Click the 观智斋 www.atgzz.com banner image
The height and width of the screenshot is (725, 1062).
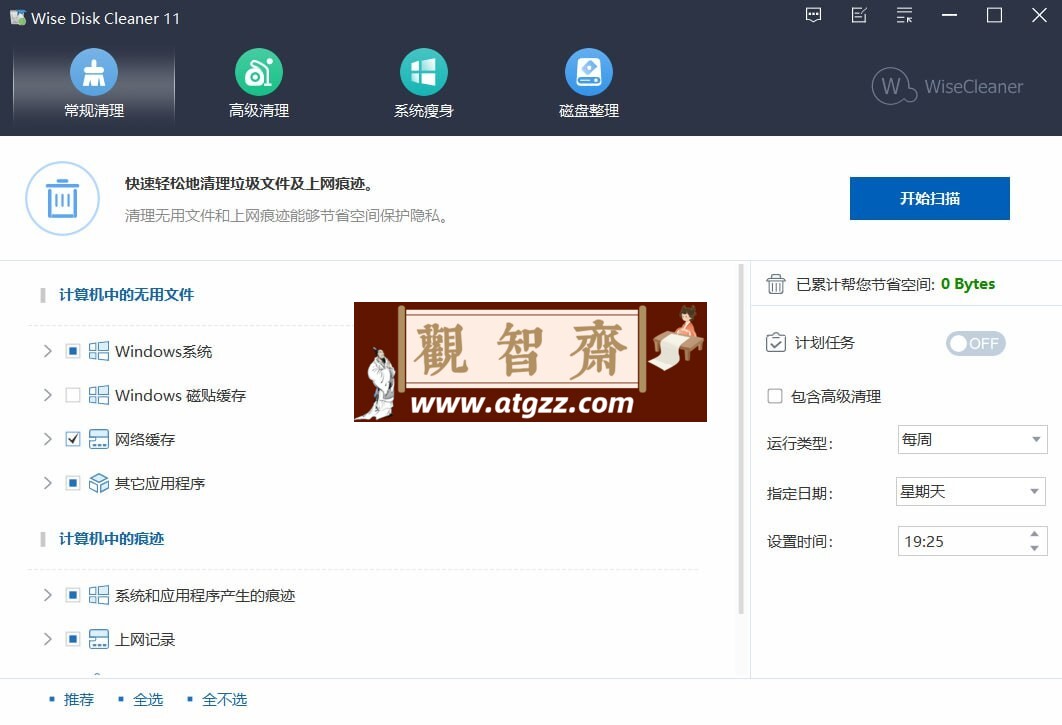pos(530,362)
